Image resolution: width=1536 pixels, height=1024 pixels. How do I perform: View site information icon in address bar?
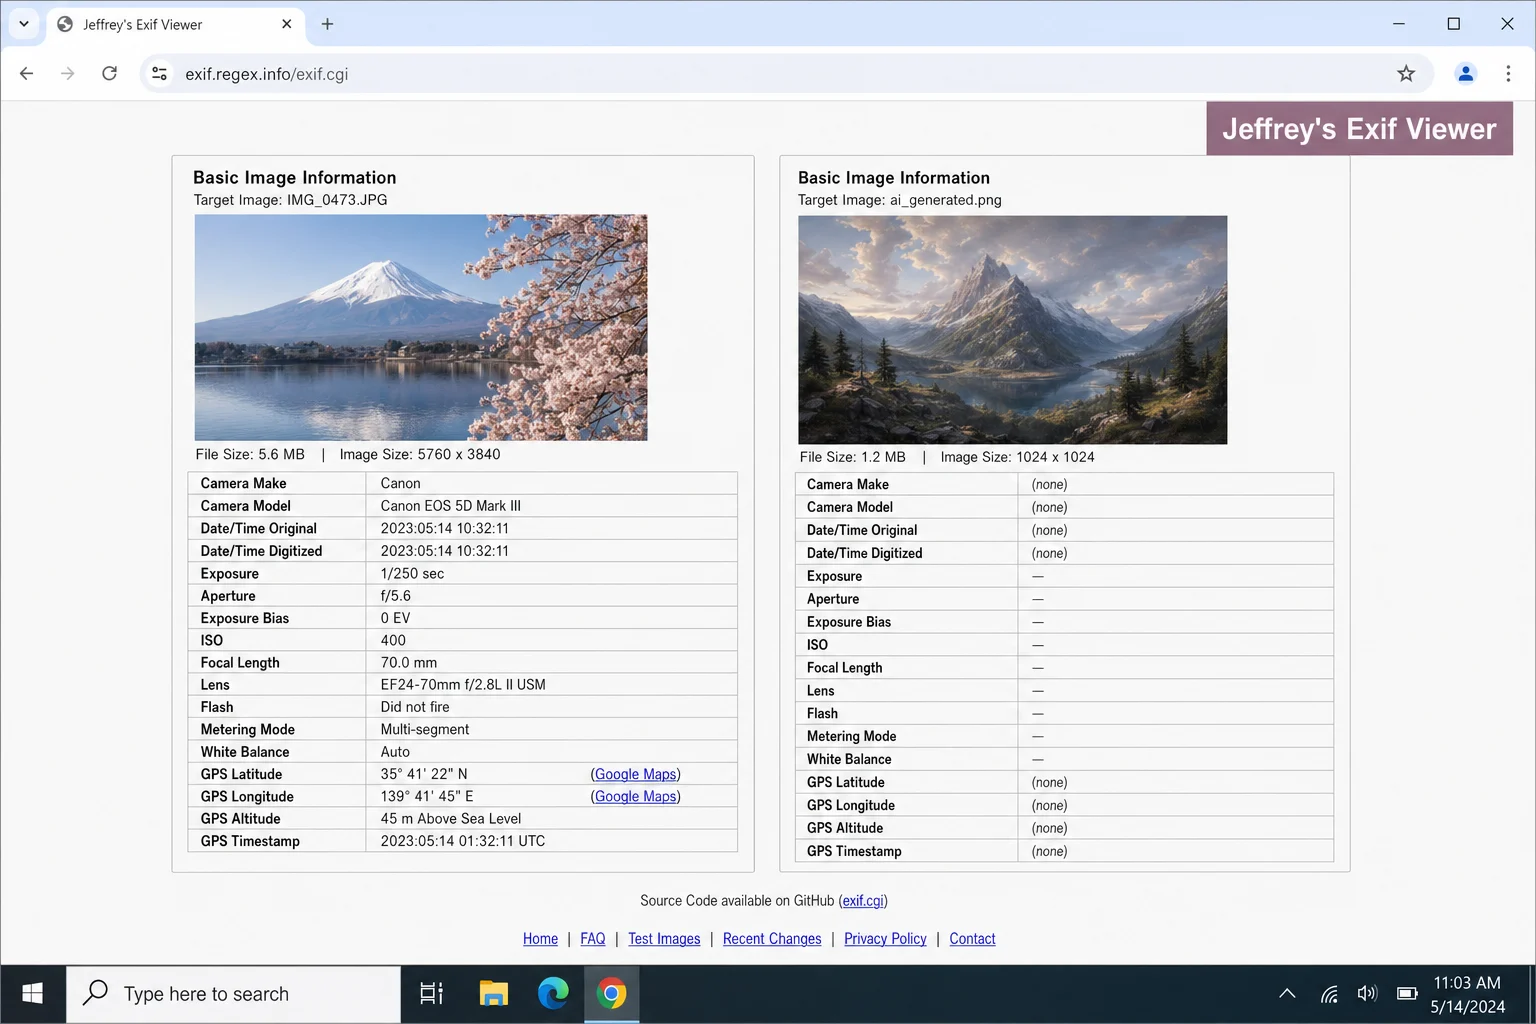[x=159, y=73]
